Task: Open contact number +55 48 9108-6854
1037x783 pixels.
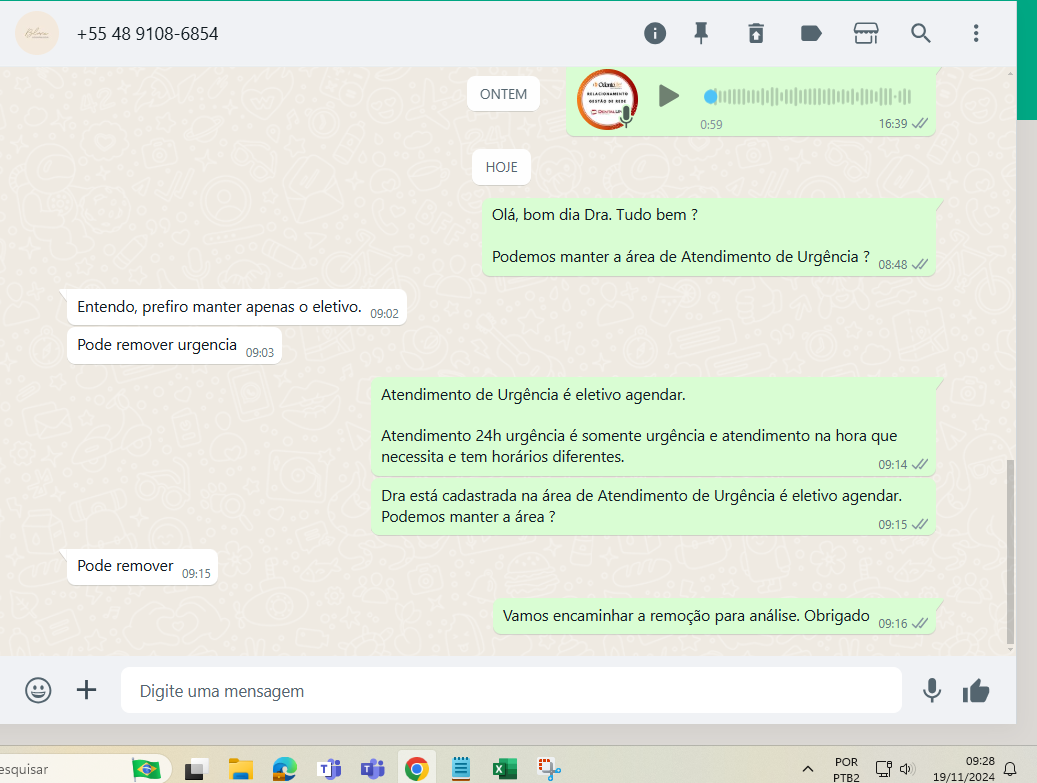Action: 147,34
